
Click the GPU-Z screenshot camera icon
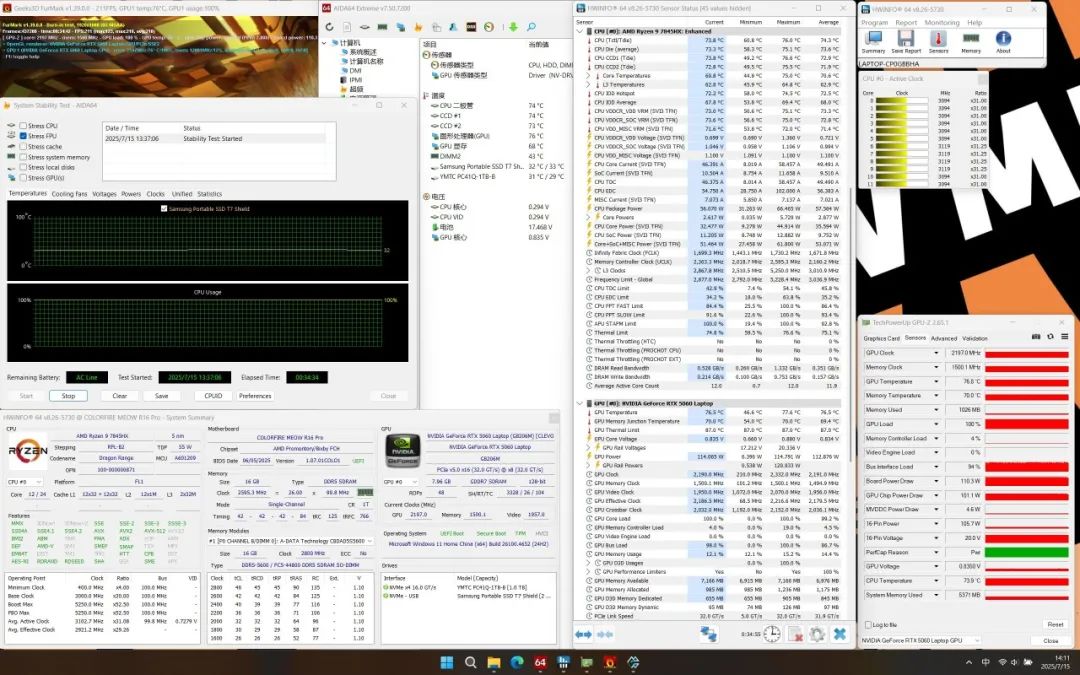[1036, 337]
